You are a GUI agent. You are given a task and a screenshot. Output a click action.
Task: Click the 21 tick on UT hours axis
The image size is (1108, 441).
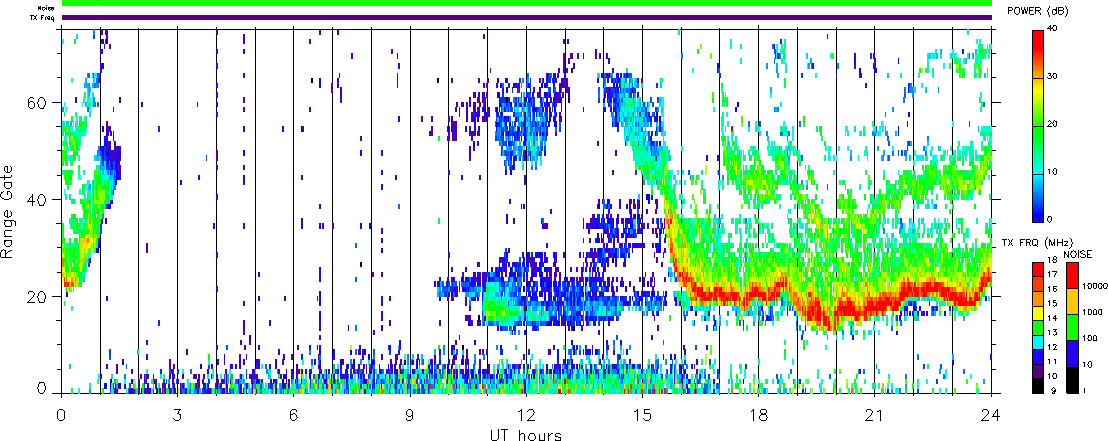(875, 414)
